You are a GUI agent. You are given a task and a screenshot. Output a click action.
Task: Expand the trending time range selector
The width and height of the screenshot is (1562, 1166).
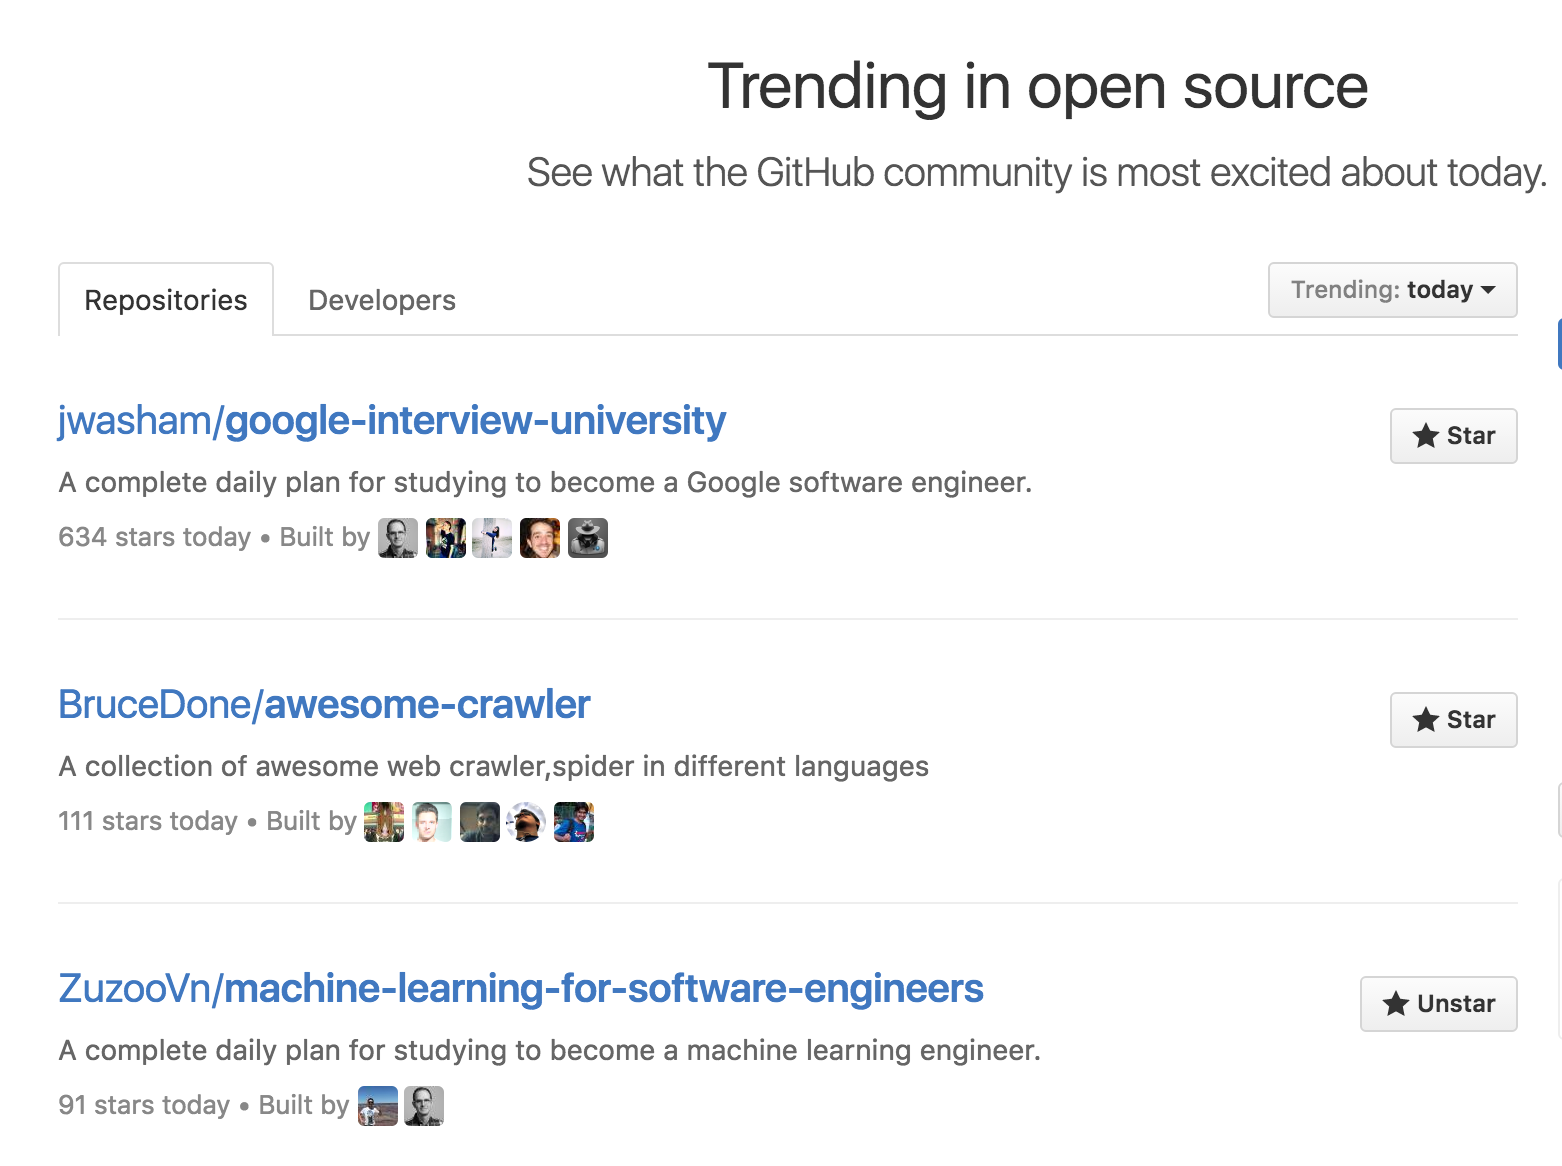pos(1391,290)
